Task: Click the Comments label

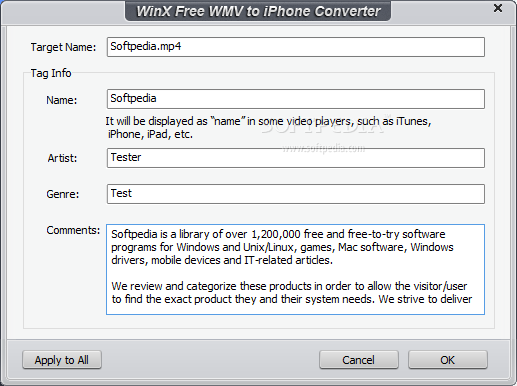Action: click(73, 230)
